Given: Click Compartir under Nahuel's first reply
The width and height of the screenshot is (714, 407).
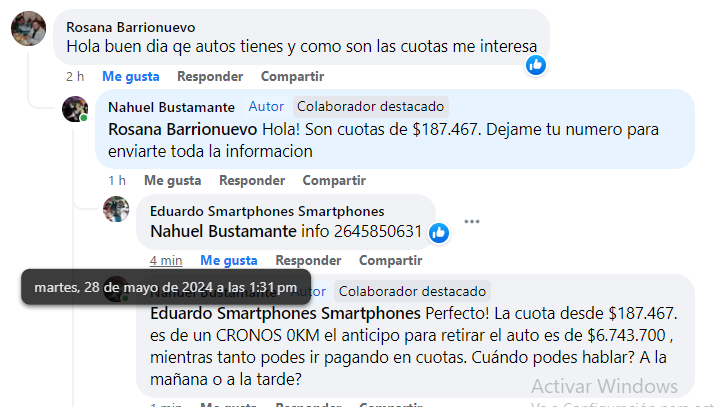Looking at the screenshot, I should point(334,180).
